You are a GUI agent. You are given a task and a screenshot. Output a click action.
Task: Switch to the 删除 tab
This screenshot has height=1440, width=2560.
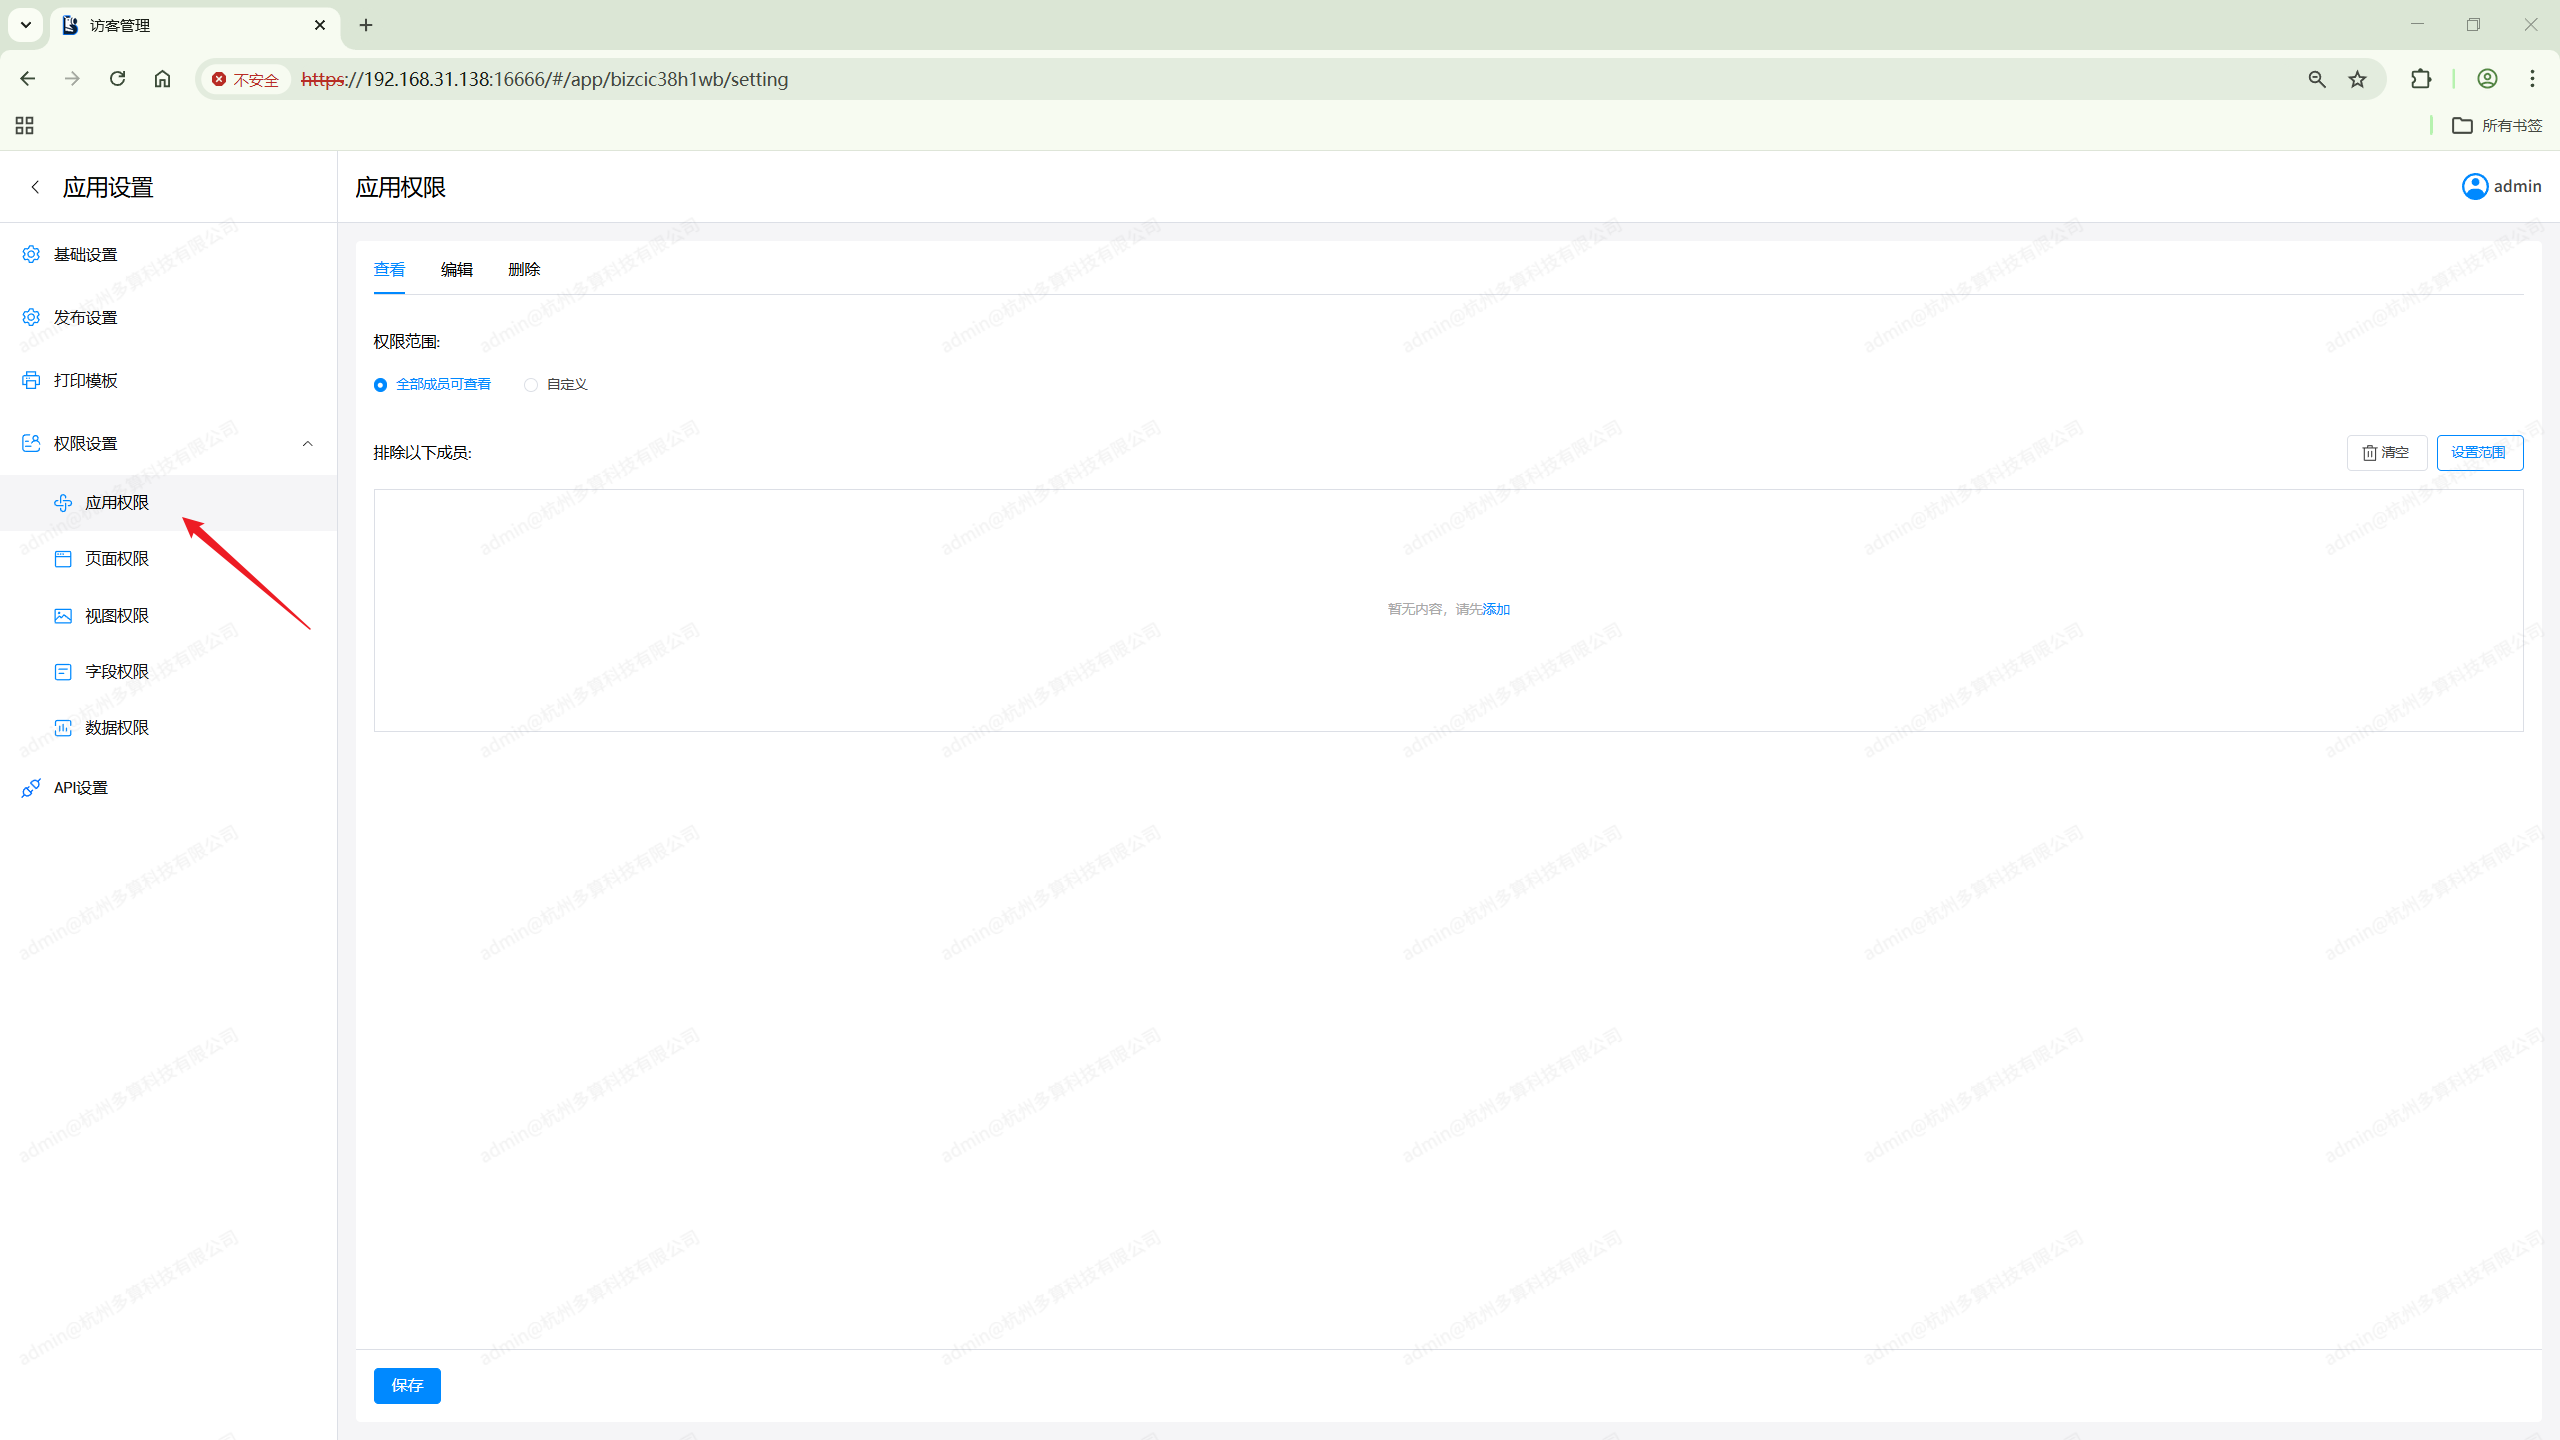524,269
